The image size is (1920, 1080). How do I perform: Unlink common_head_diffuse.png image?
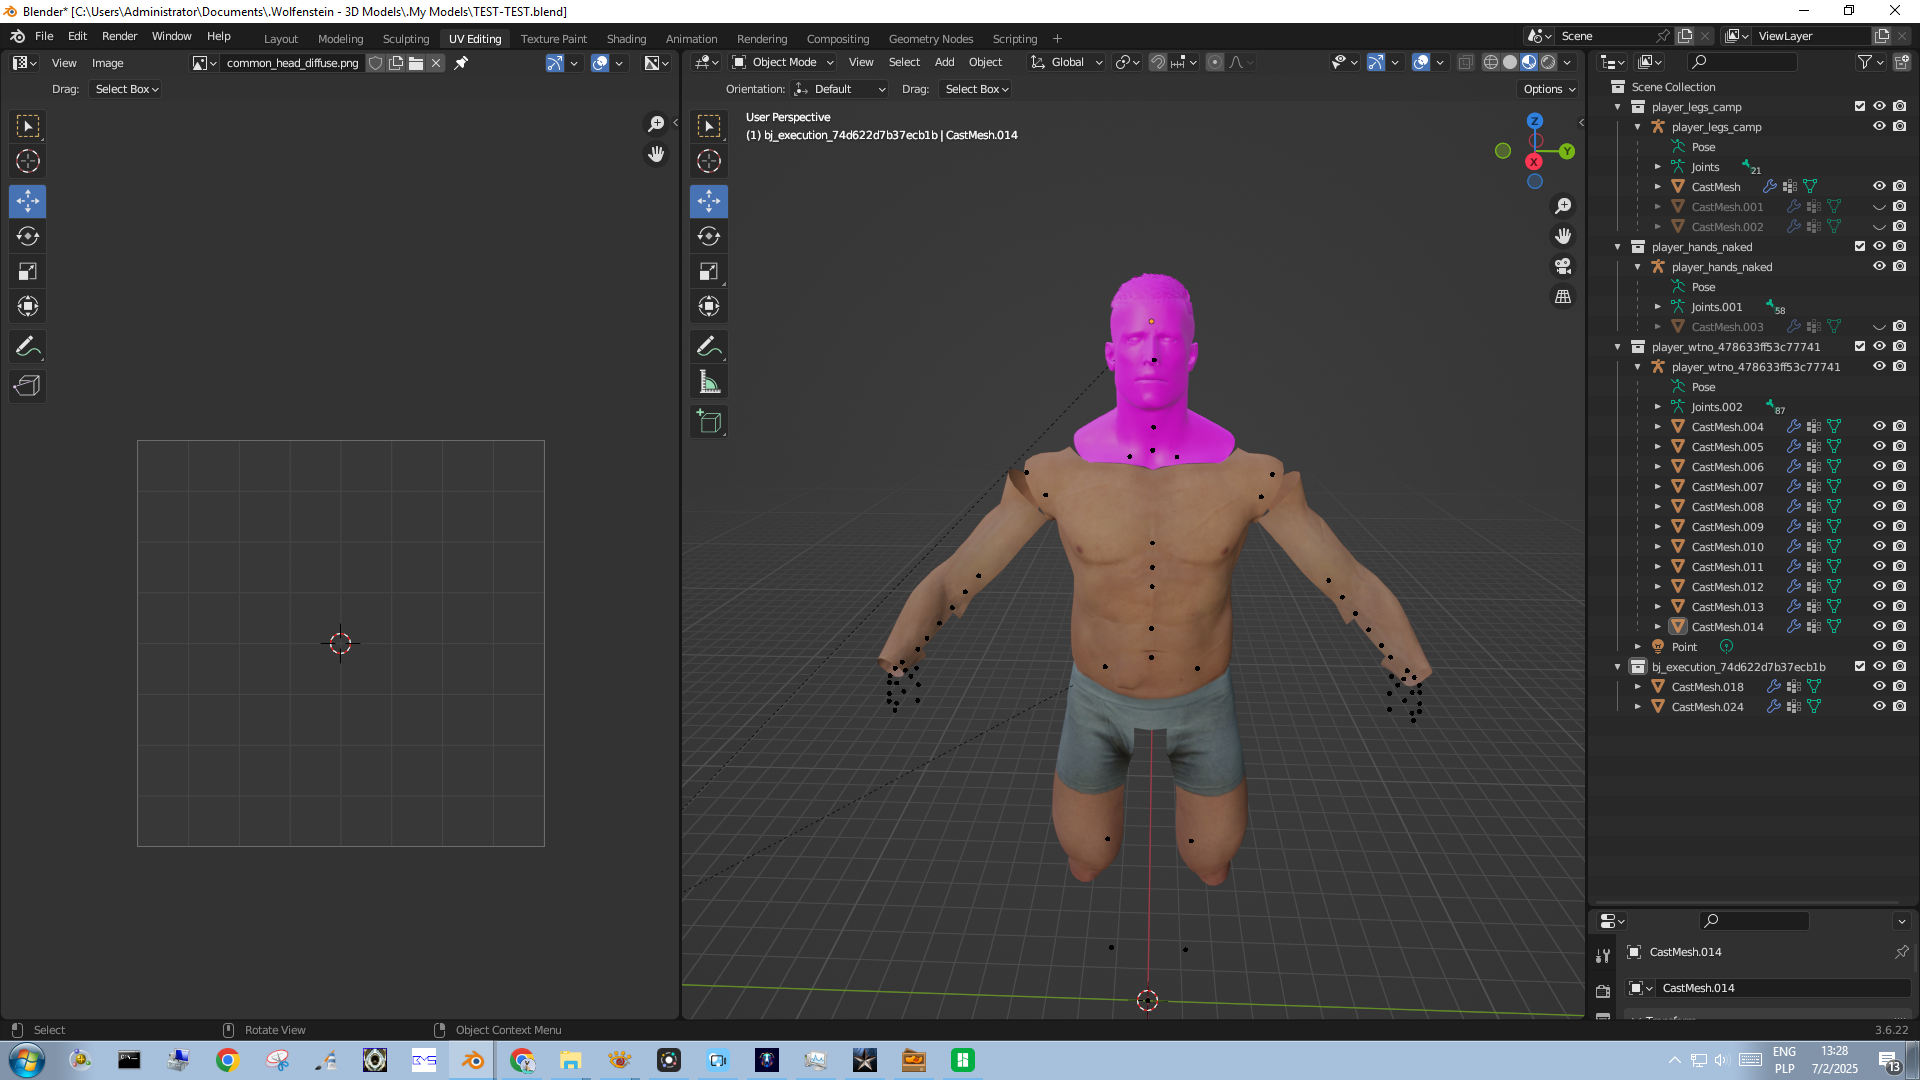(x=436, y=63)
